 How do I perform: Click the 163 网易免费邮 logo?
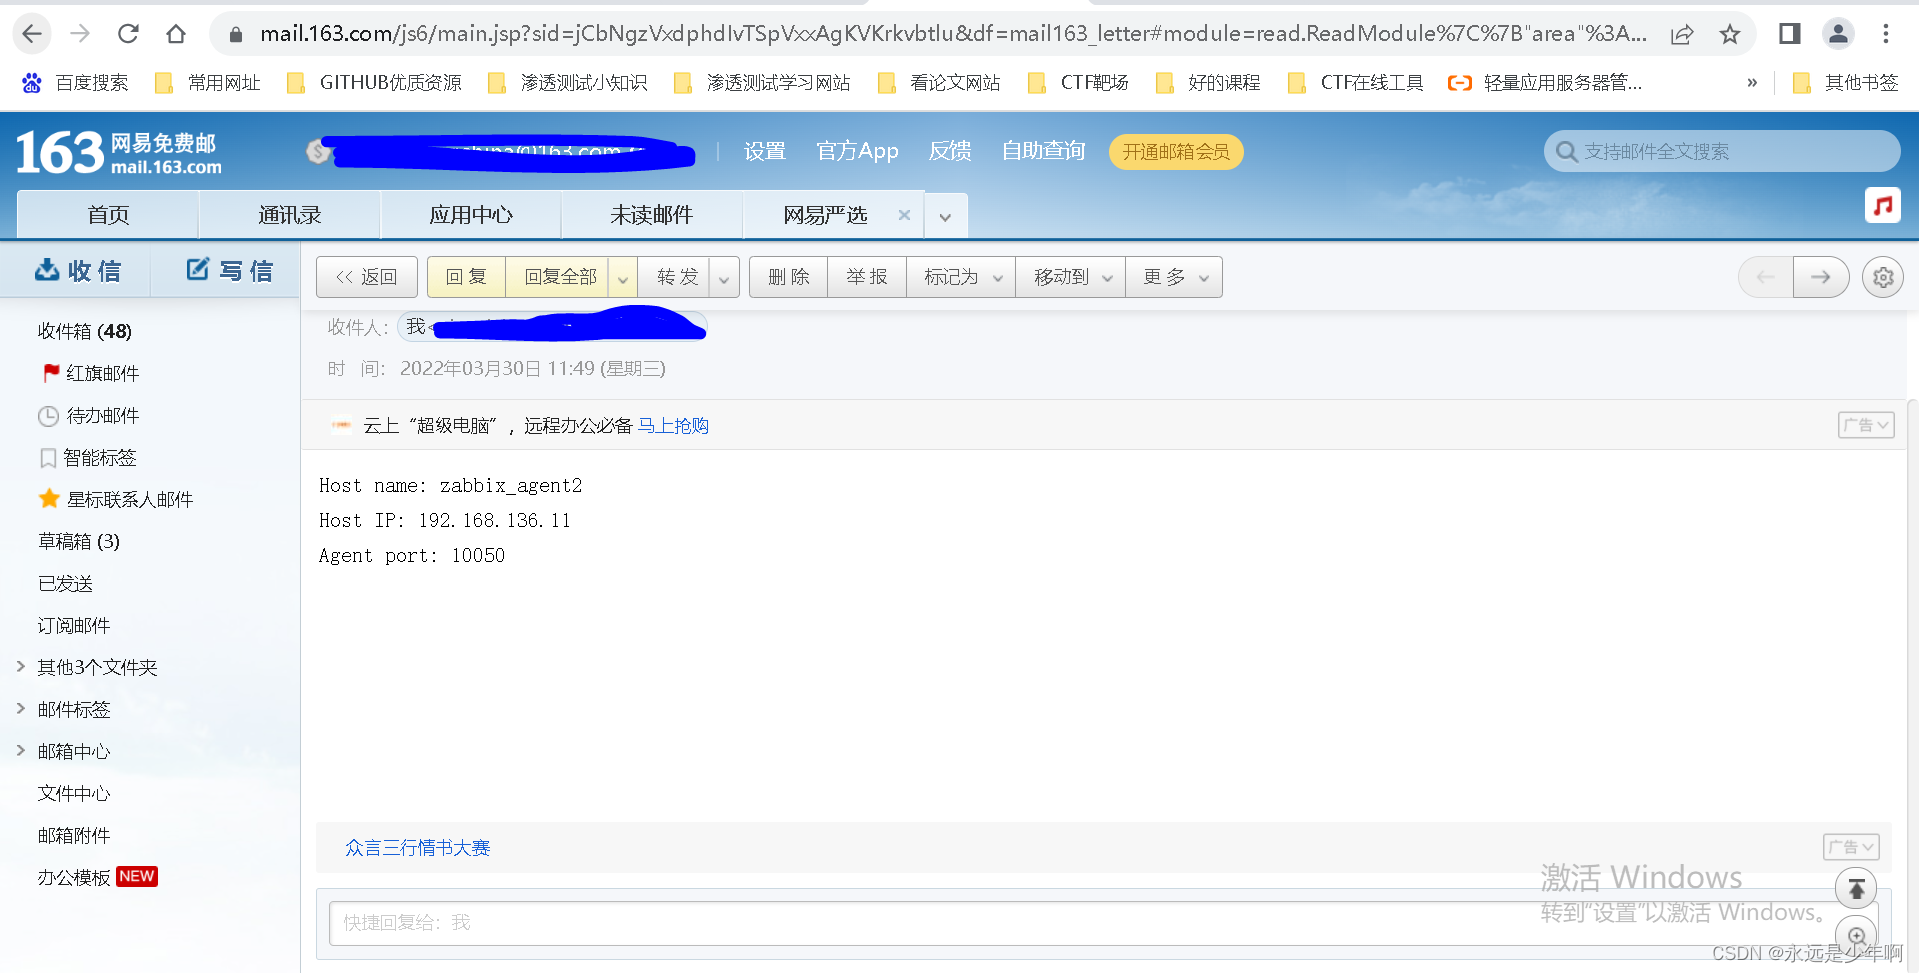click(118, 153)
